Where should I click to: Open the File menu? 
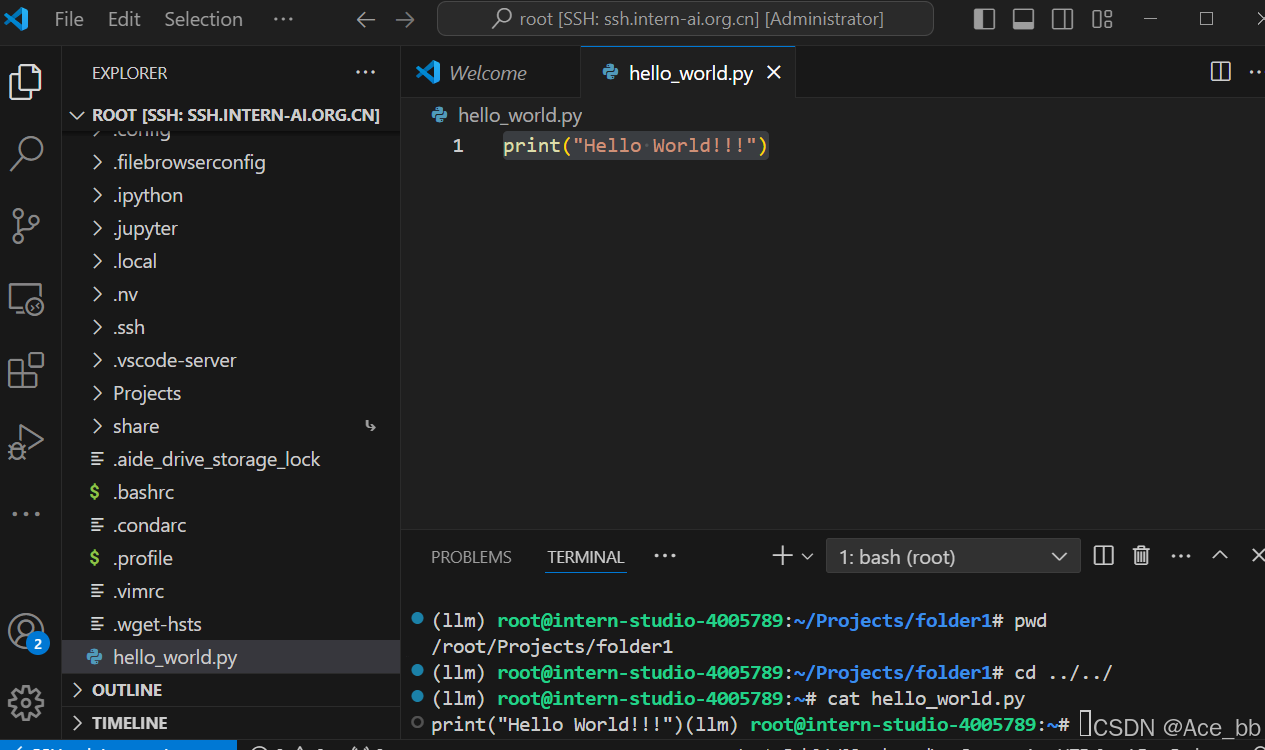[x=69, y=19]
